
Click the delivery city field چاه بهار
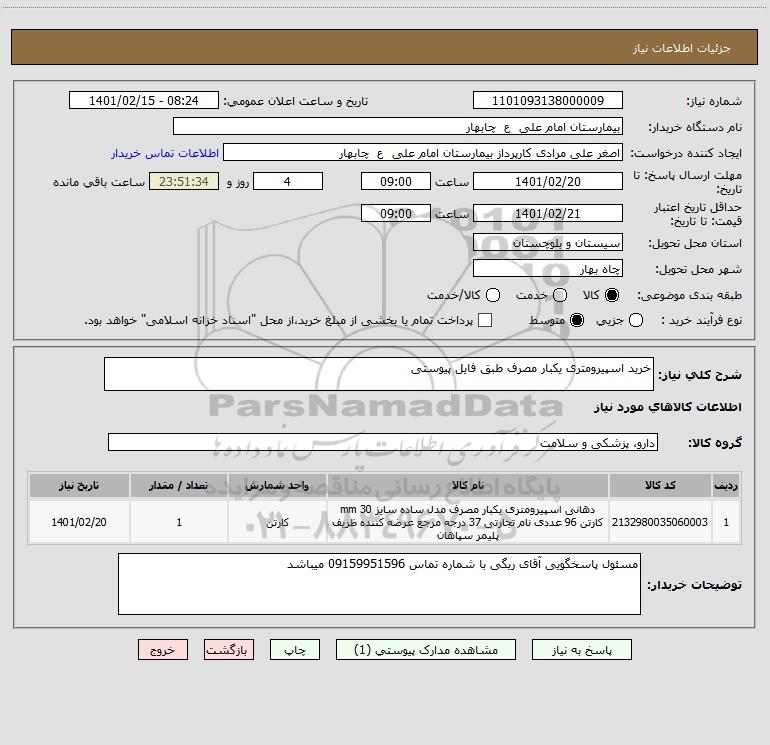click(548, 268)
